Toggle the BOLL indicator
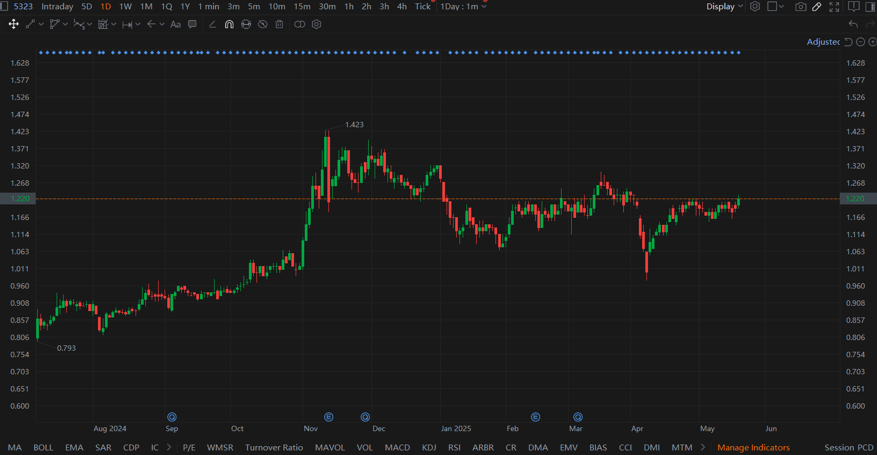Image resolution: width=877 pixels, height=455 pixels. (43, 447)
